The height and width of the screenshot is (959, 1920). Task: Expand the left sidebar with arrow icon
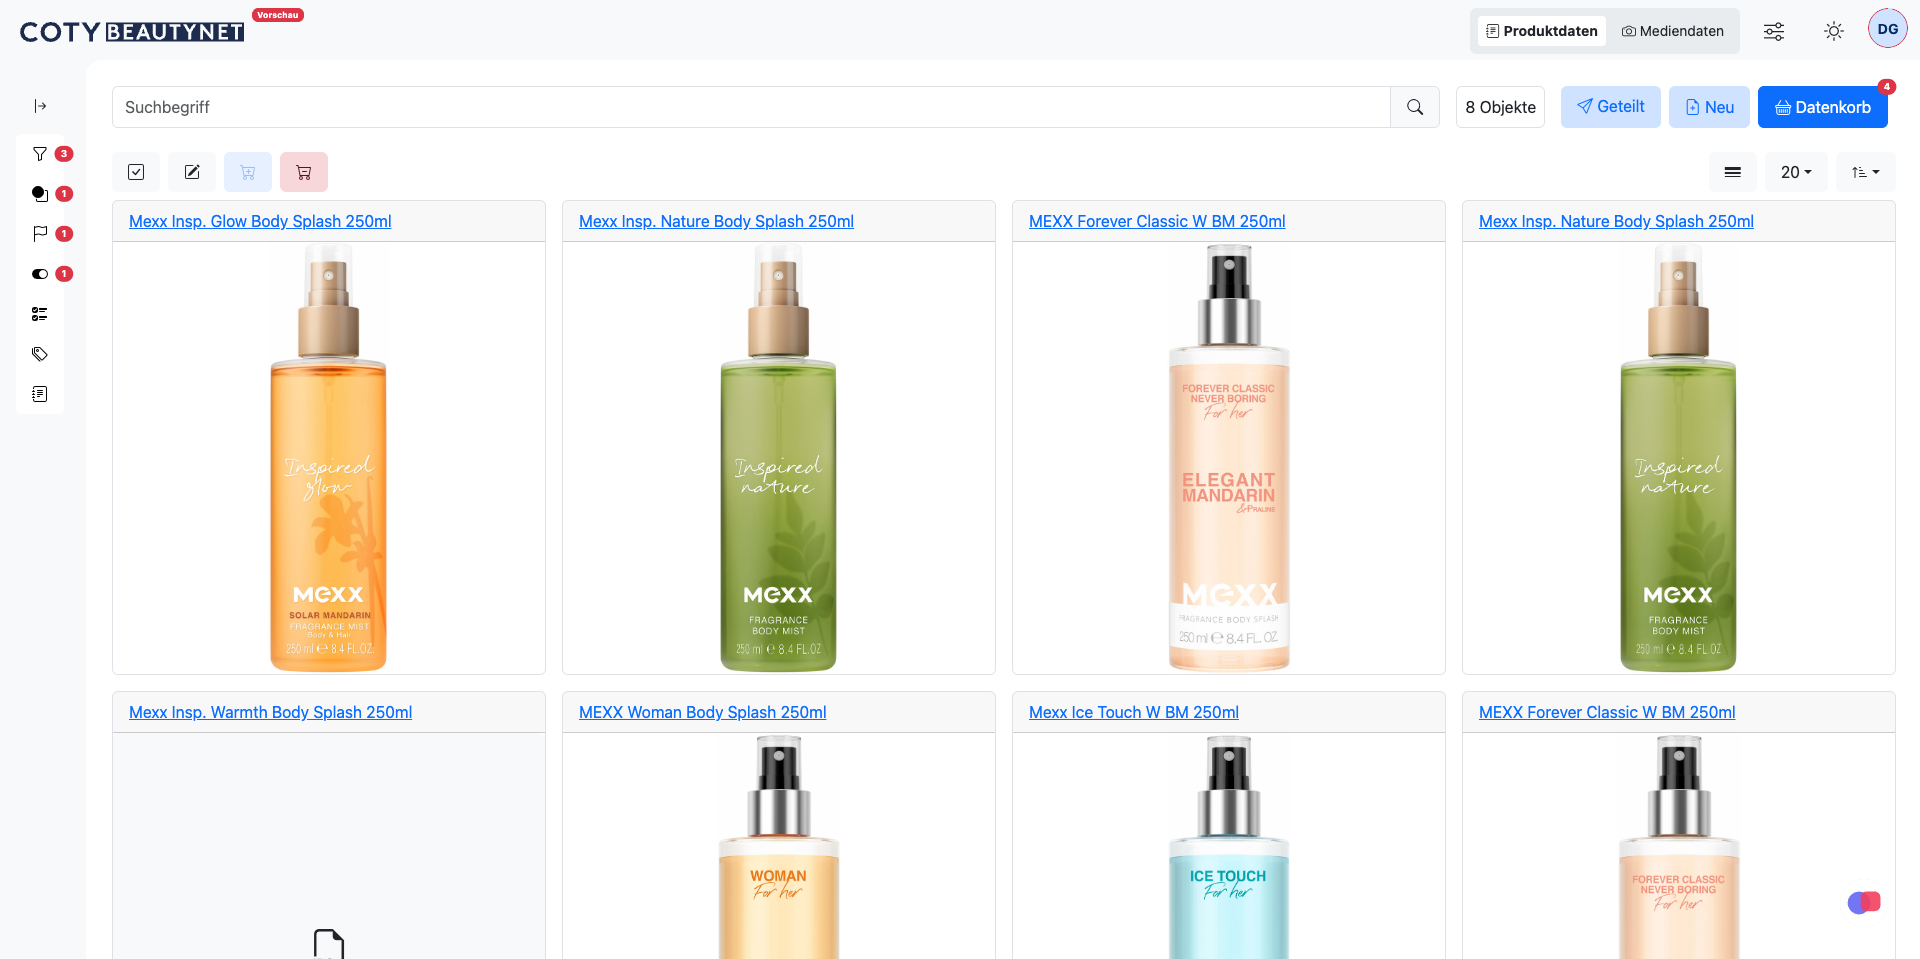point(40,106)
